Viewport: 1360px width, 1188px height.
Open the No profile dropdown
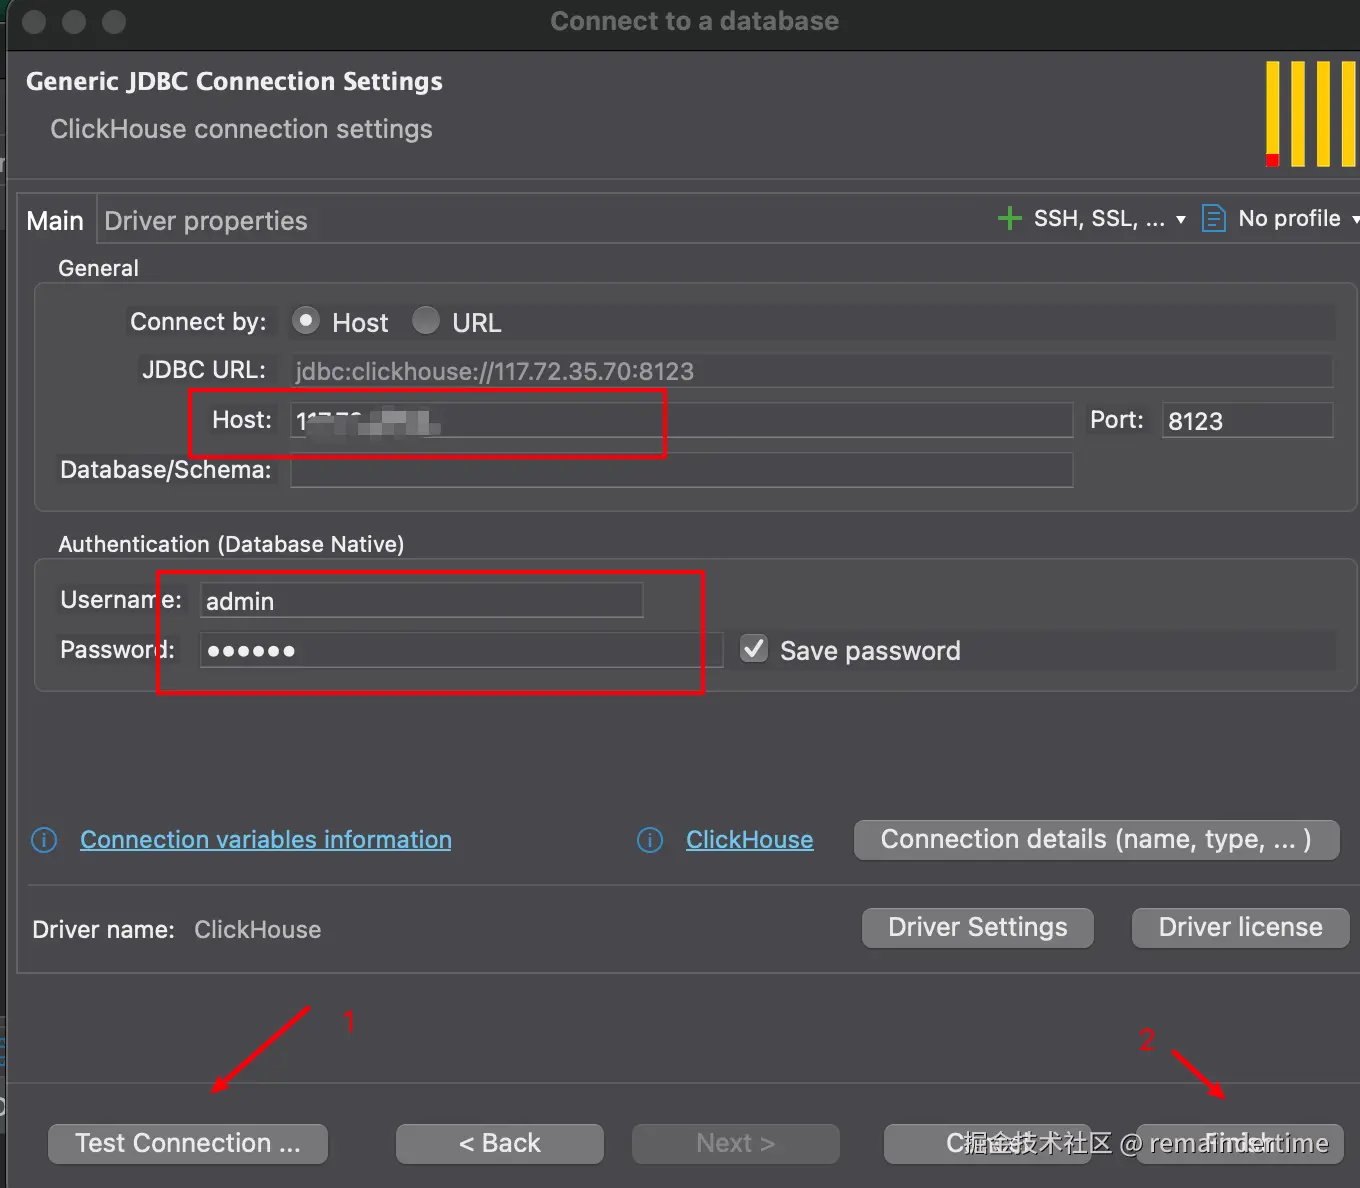point(1289,218)
